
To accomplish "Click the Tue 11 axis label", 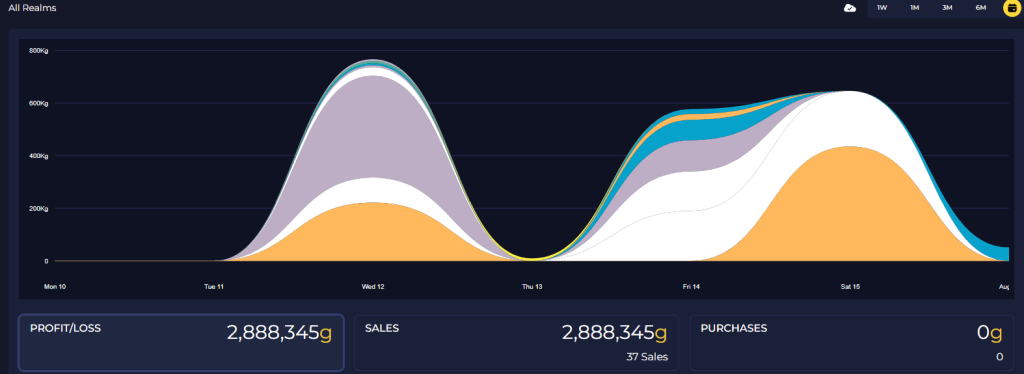I will pos(214,287).
